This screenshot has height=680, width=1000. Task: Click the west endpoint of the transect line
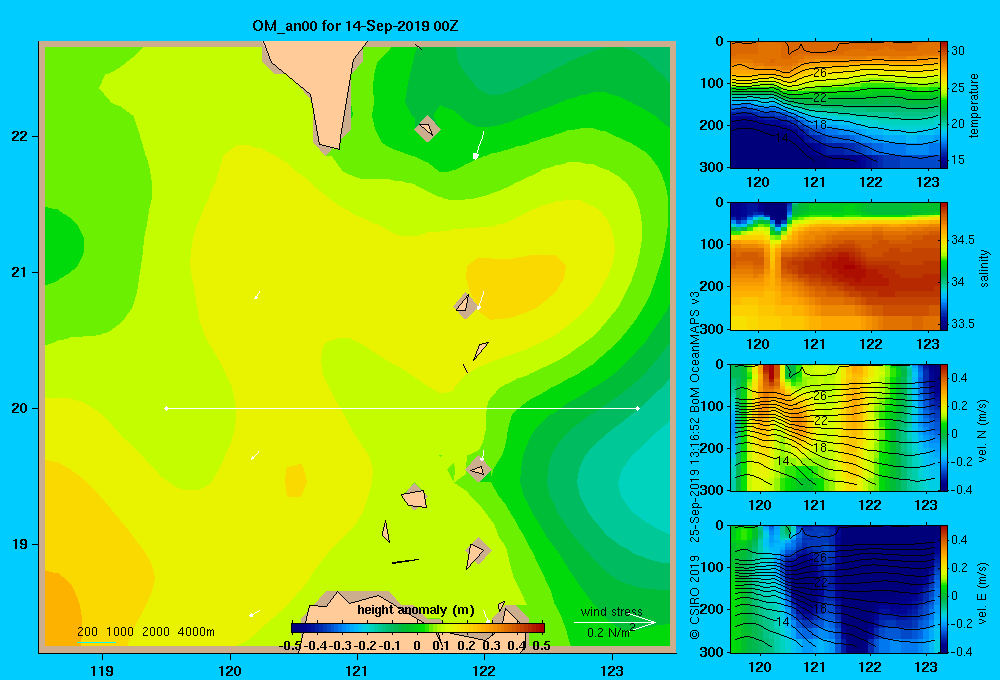click(166, 408)
